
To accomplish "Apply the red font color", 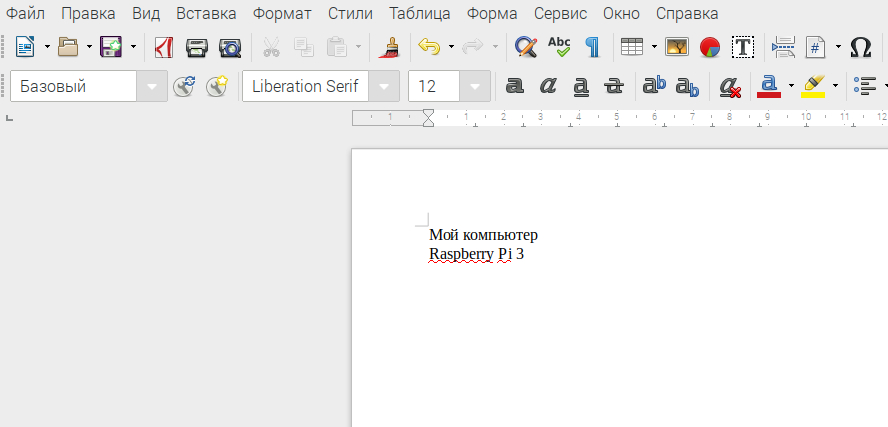I will tap(769, 87).
